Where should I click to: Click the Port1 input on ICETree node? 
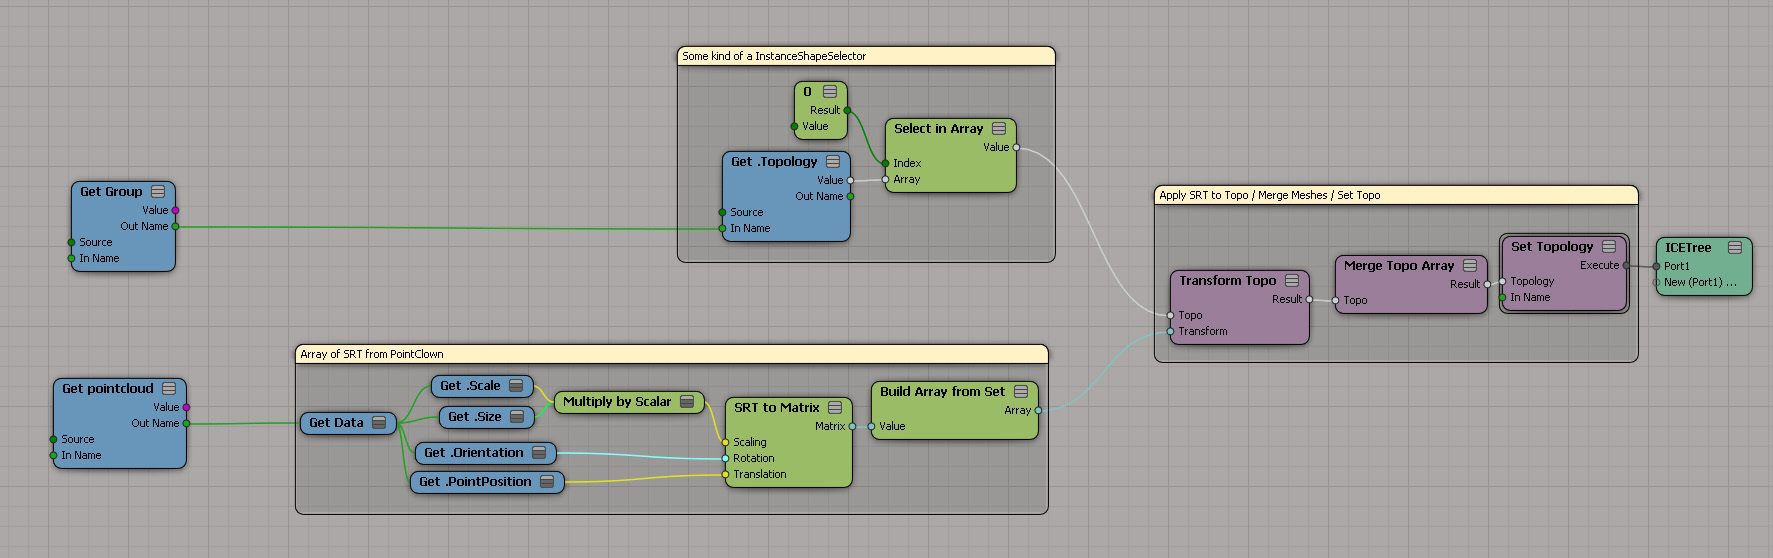[x=1657, y=266]
